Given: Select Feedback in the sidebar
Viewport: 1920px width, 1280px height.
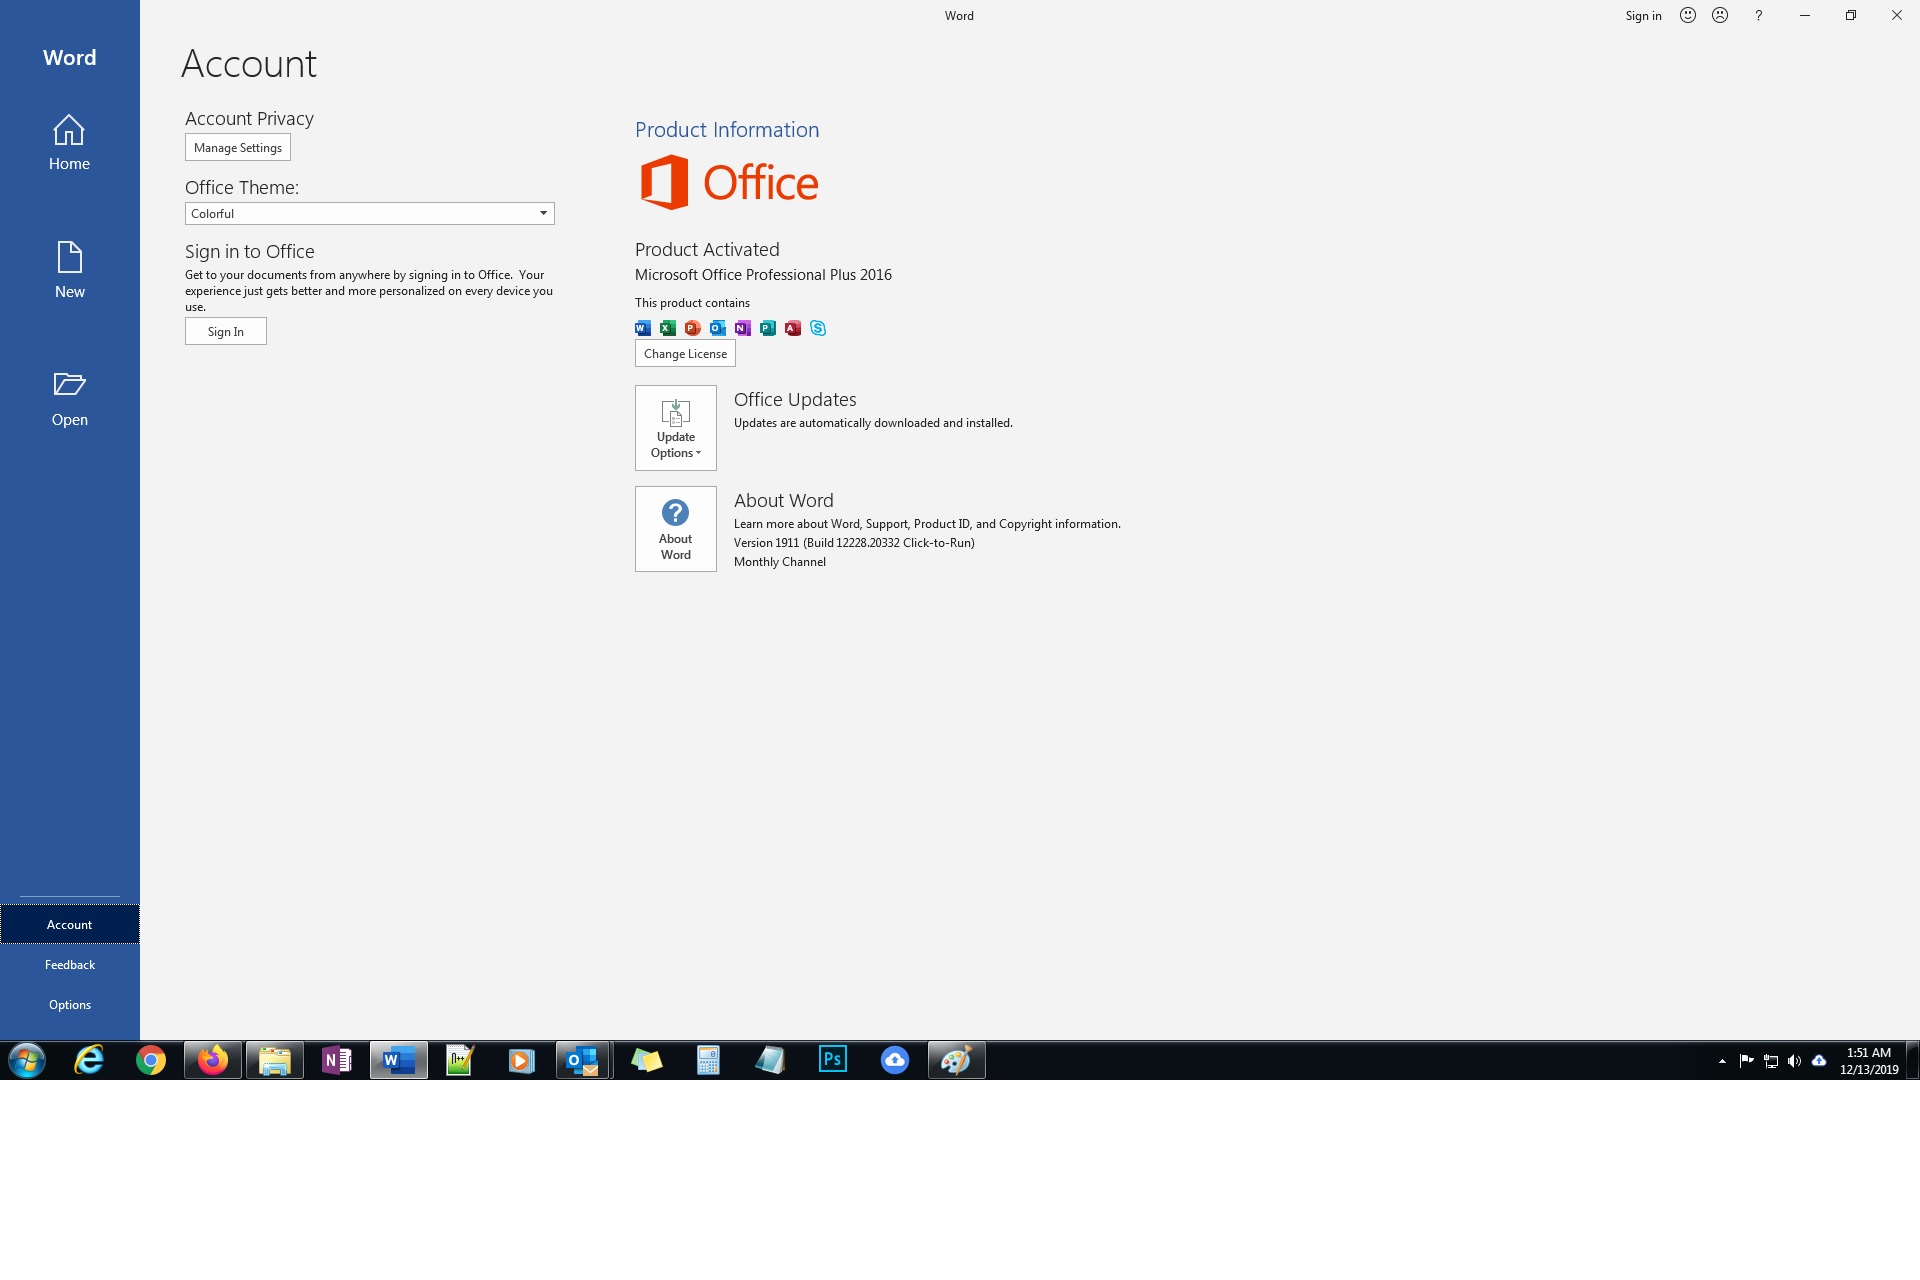Looking at the screenshot, I should 69,965.
